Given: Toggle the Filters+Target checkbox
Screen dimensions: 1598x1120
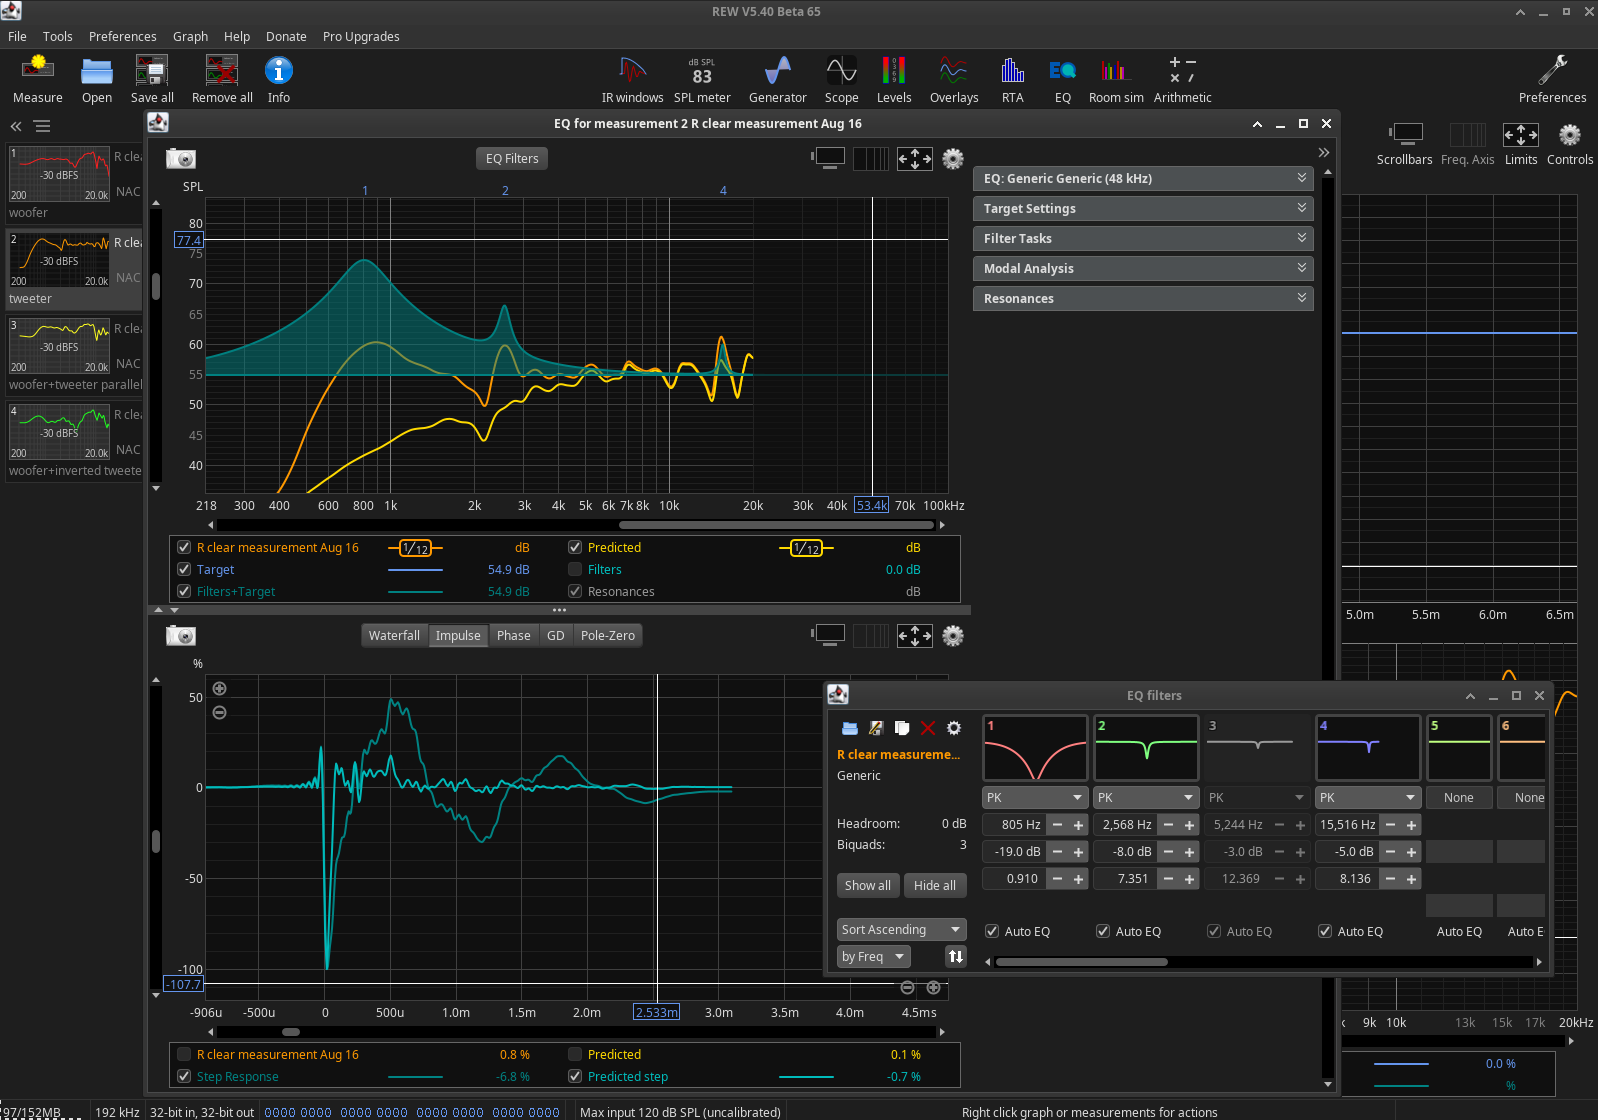Looking at the screenshot, I should pyautogui.click(x=184, y=591).
